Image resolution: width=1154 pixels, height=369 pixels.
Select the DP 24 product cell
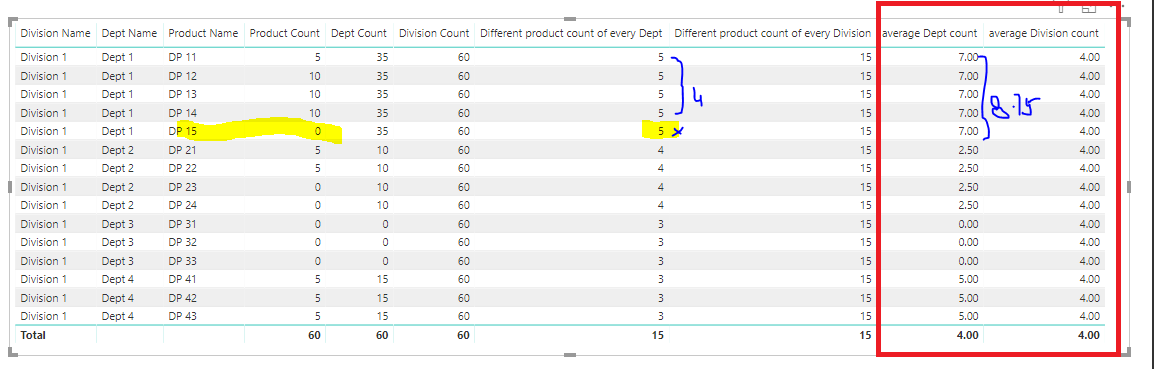coord(183,205)
